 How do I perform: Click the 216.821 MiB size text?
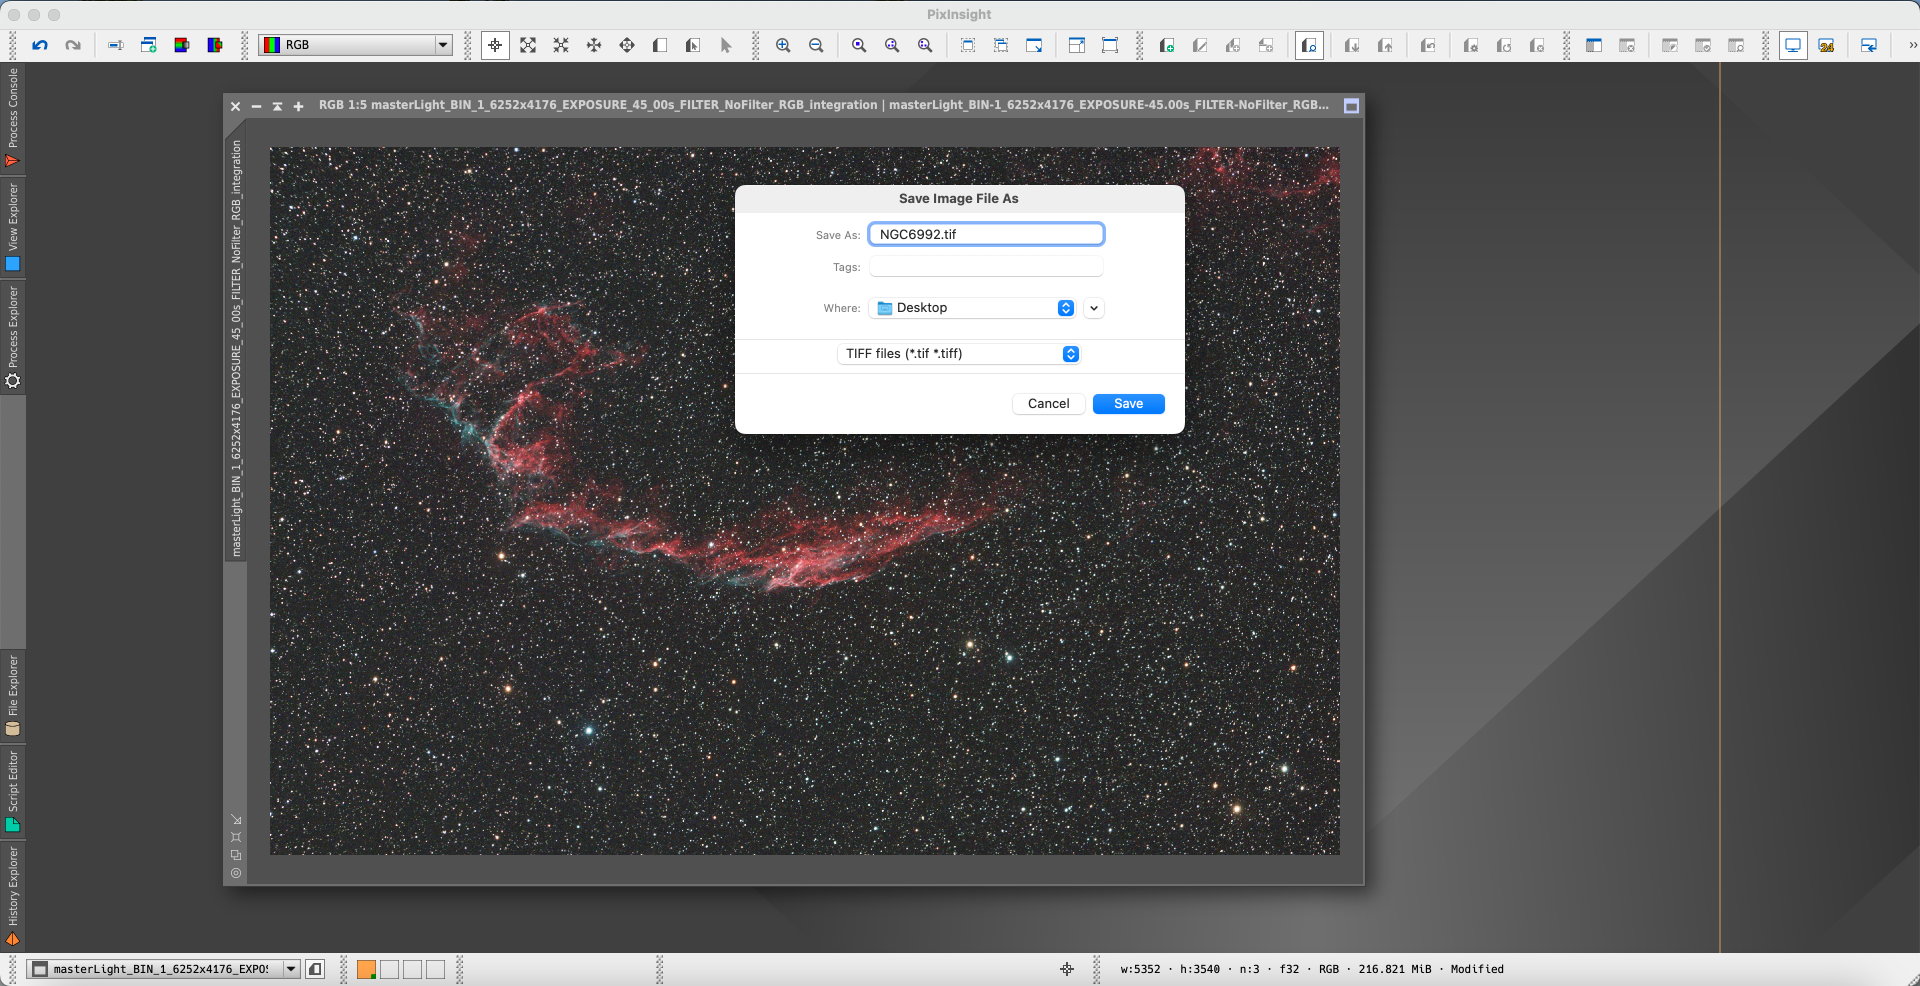(1394, 969)
